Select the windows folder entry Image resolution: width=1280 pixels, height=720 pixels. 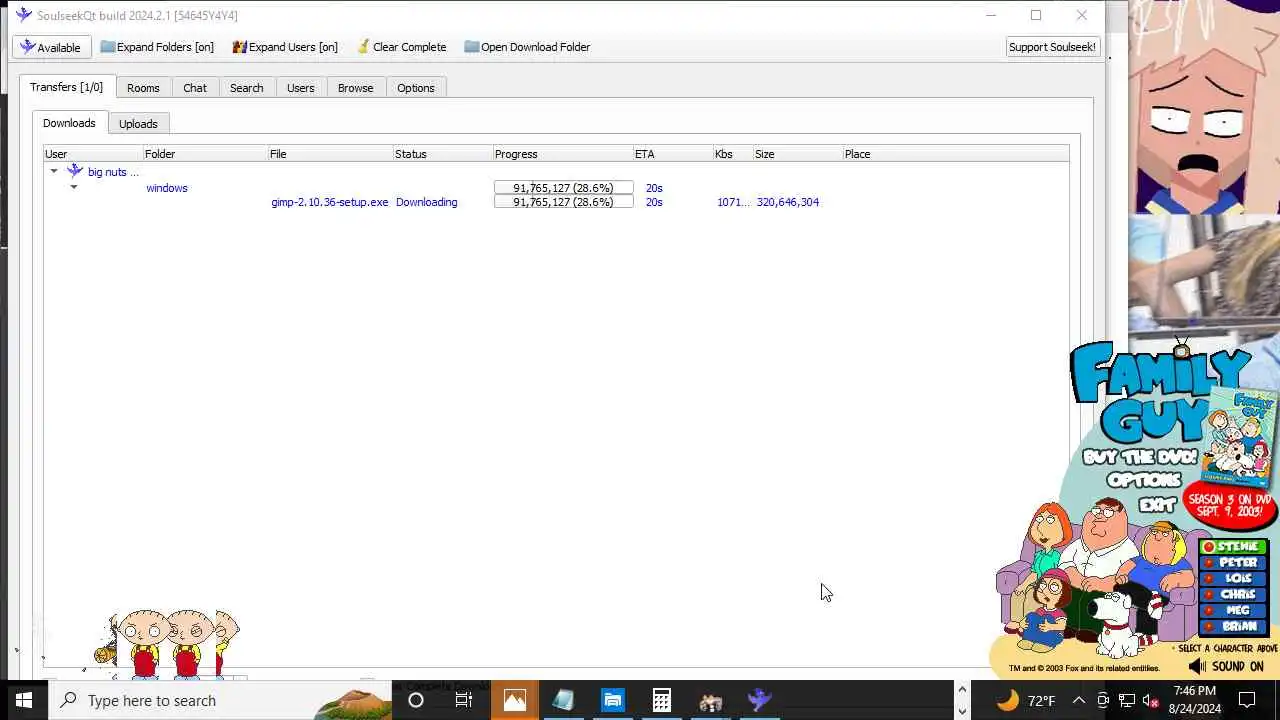click(x=167, y=188)
